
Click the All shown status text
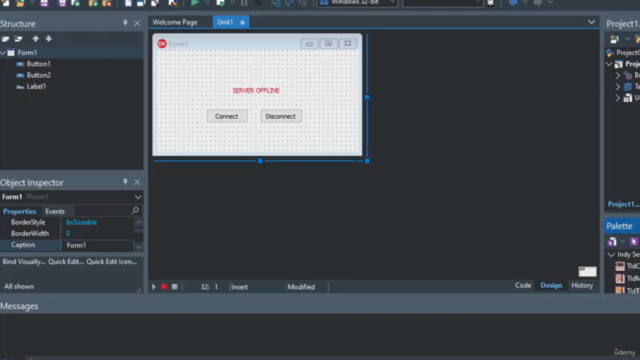point(19,287)
